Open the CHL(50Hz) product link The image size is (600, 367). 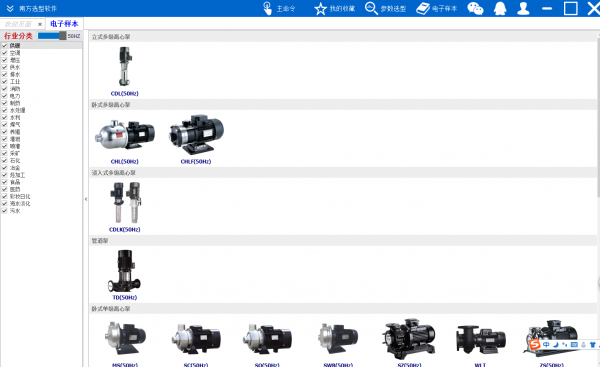pos(124,161)
